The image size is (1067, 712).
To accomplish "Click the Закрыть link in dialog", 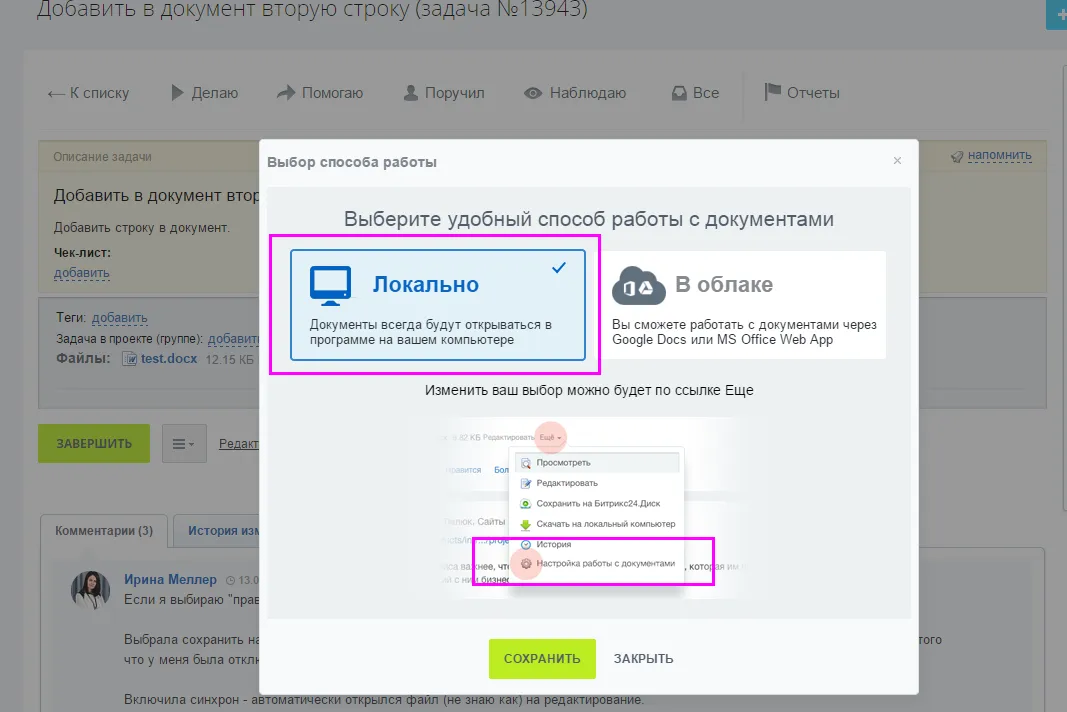I will [643, 659].
